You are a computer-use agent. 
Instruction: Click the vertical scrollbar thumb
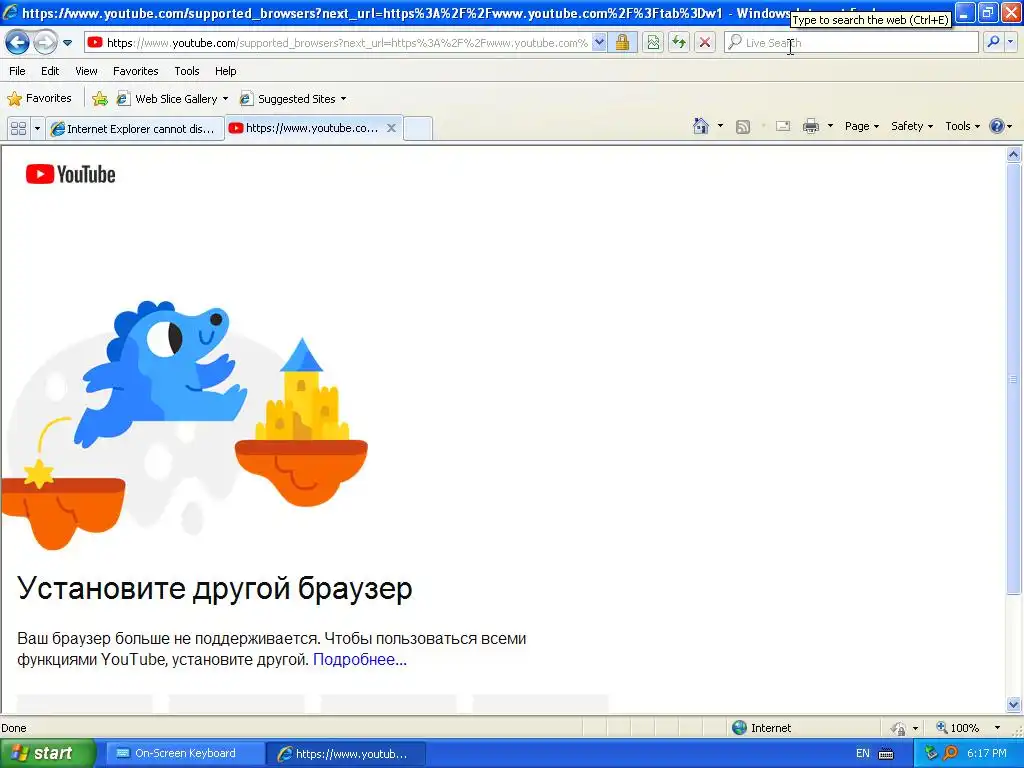1014,379
